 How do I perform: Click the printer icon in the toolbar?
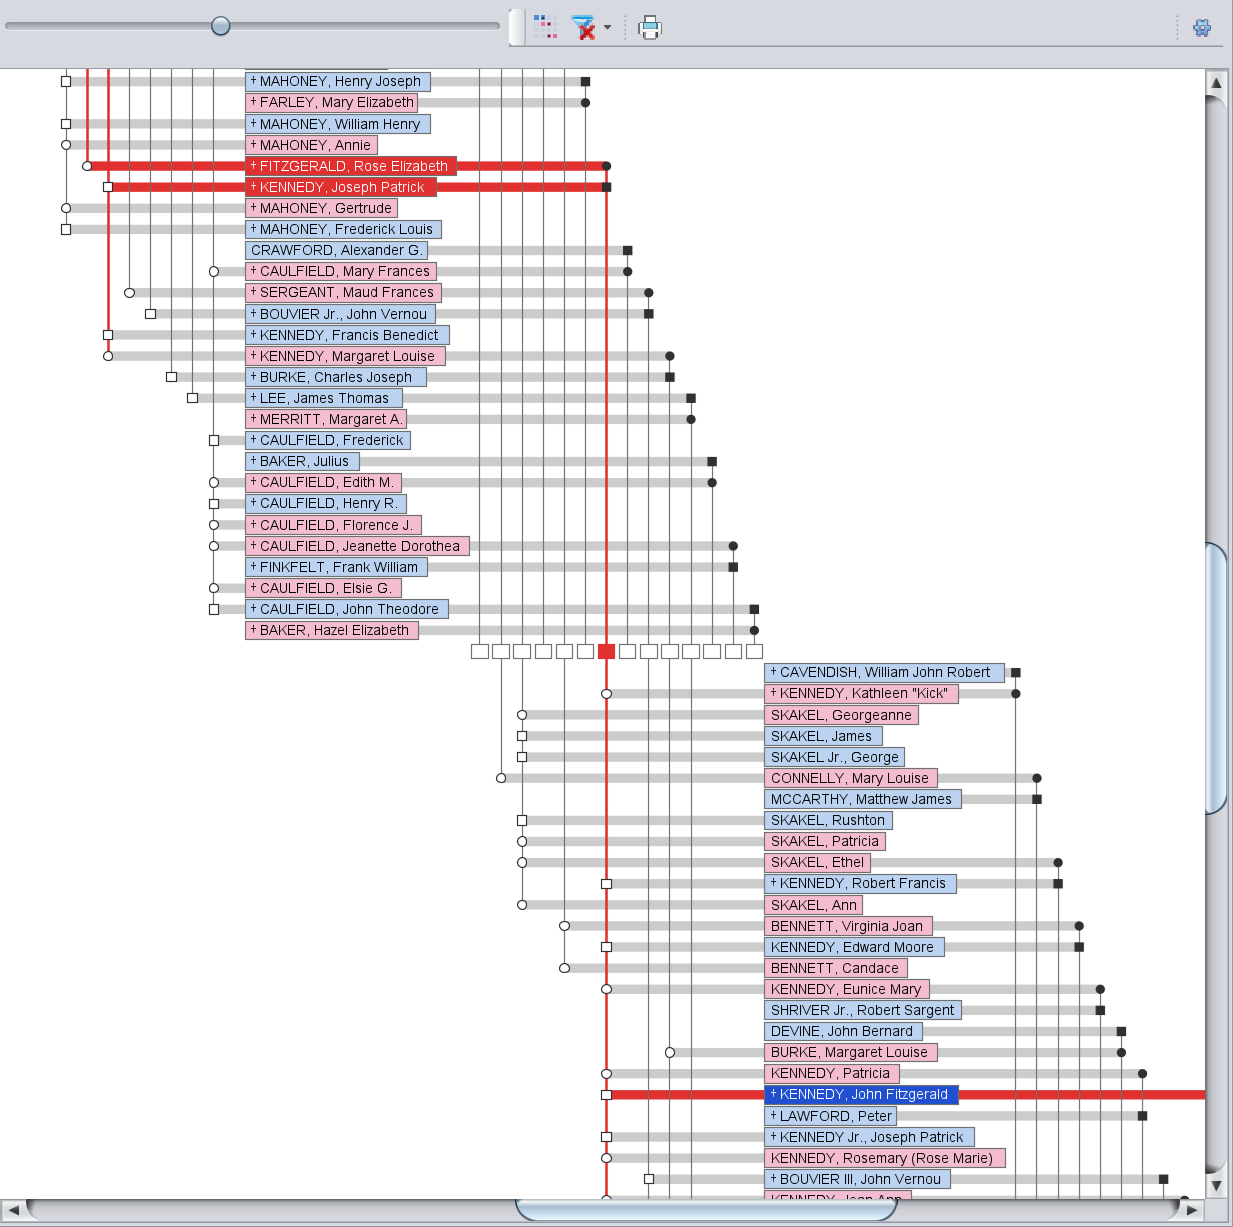click(650, 27)
